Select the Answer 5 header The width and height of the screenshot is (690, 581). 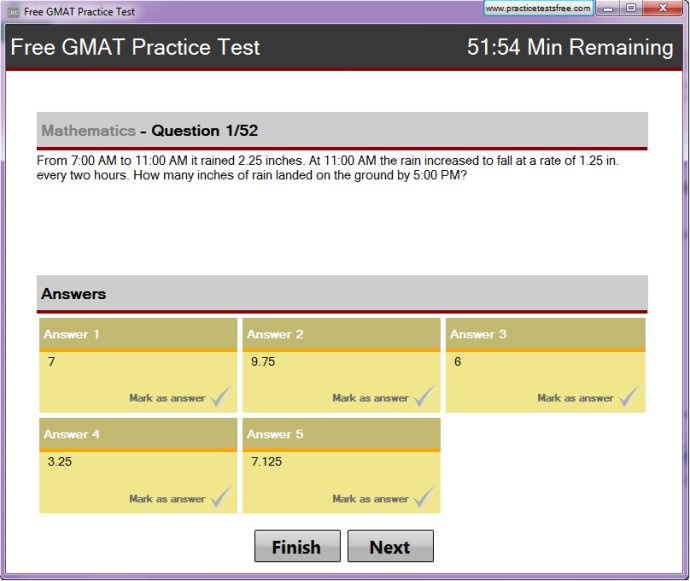(x=341, y=434)
